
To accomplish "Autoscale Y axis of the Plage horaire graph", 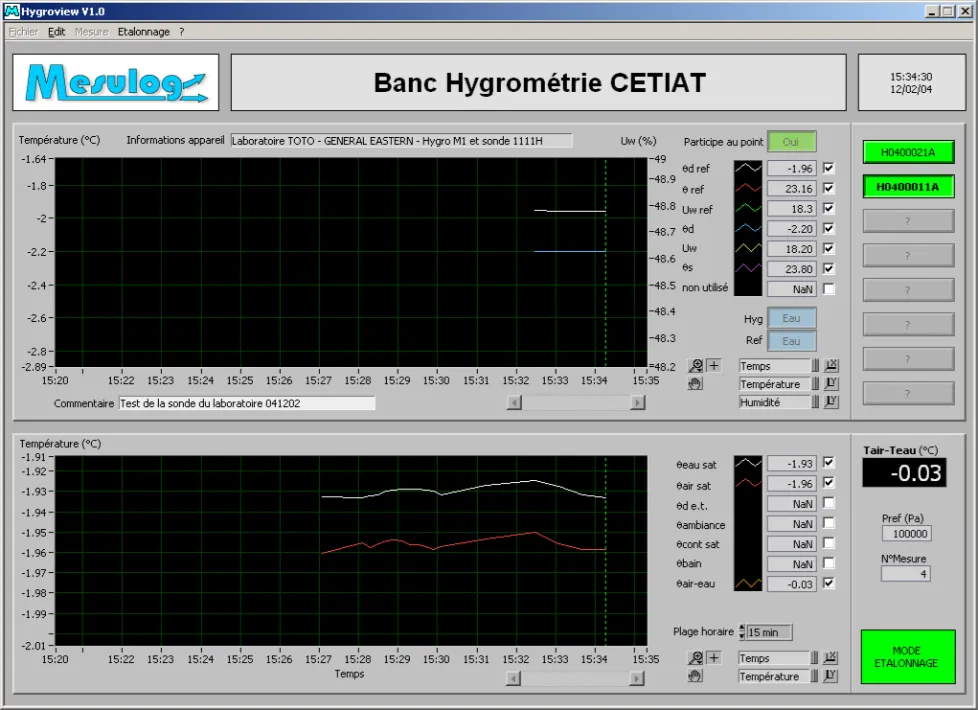I will [x=830, y=676].
